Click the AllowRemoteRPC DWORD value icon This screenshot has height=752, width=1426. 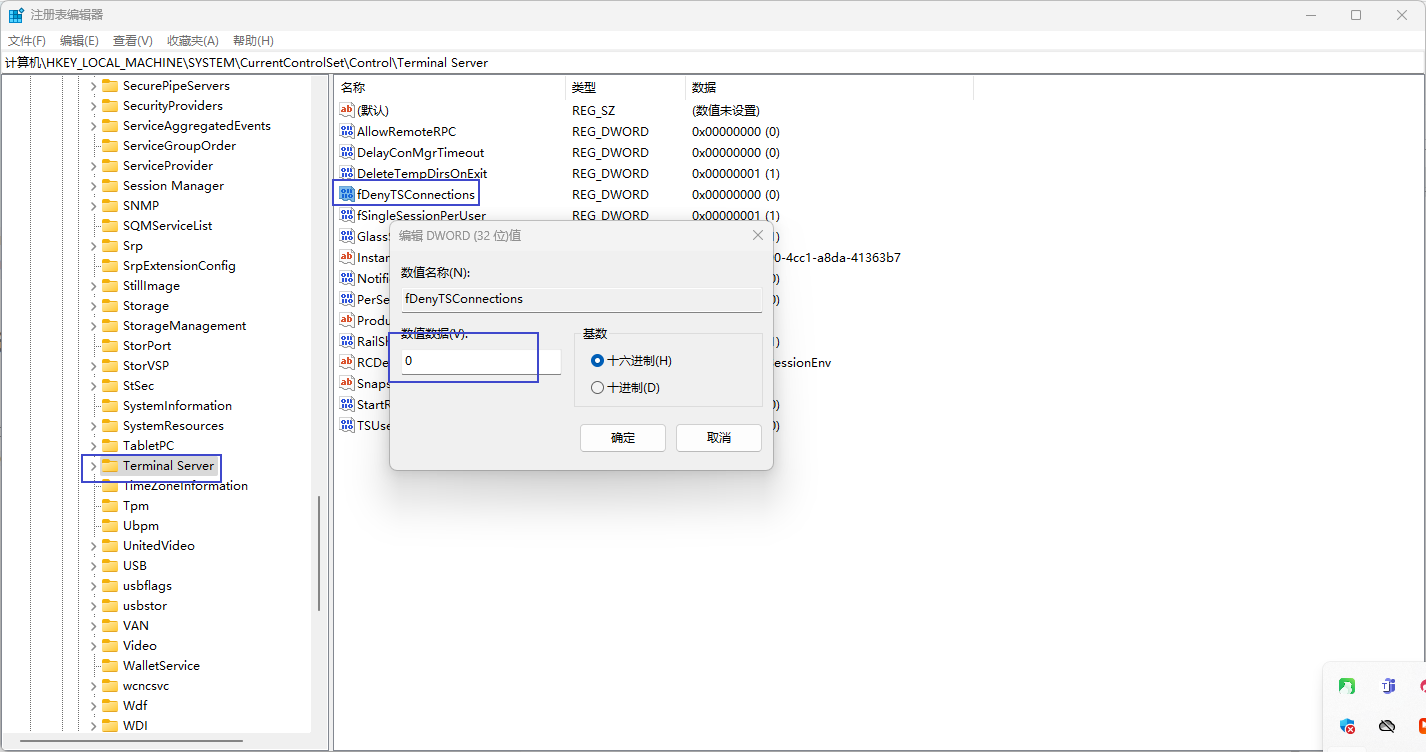347,131
